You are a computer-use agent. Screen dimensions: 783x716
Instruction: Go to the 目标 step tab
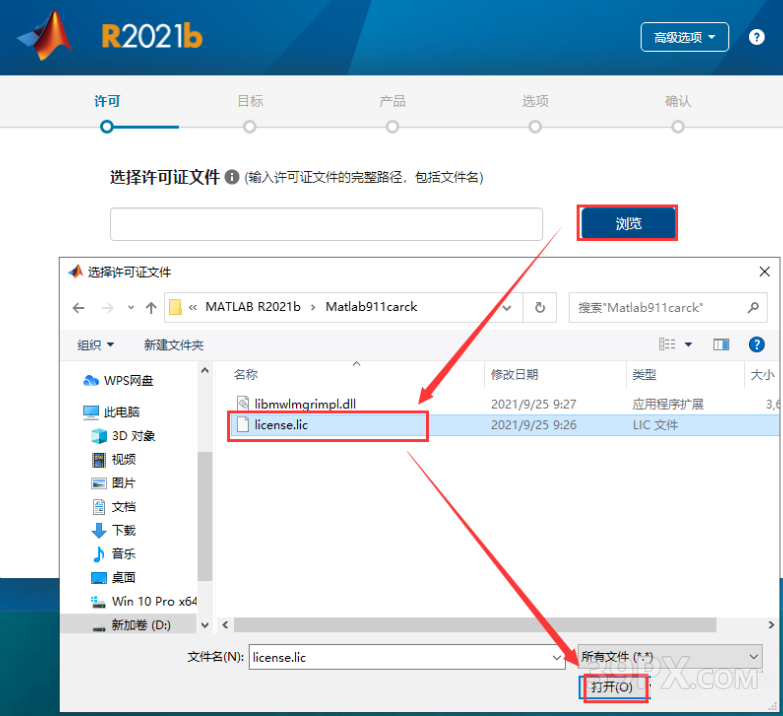(250, 102)
